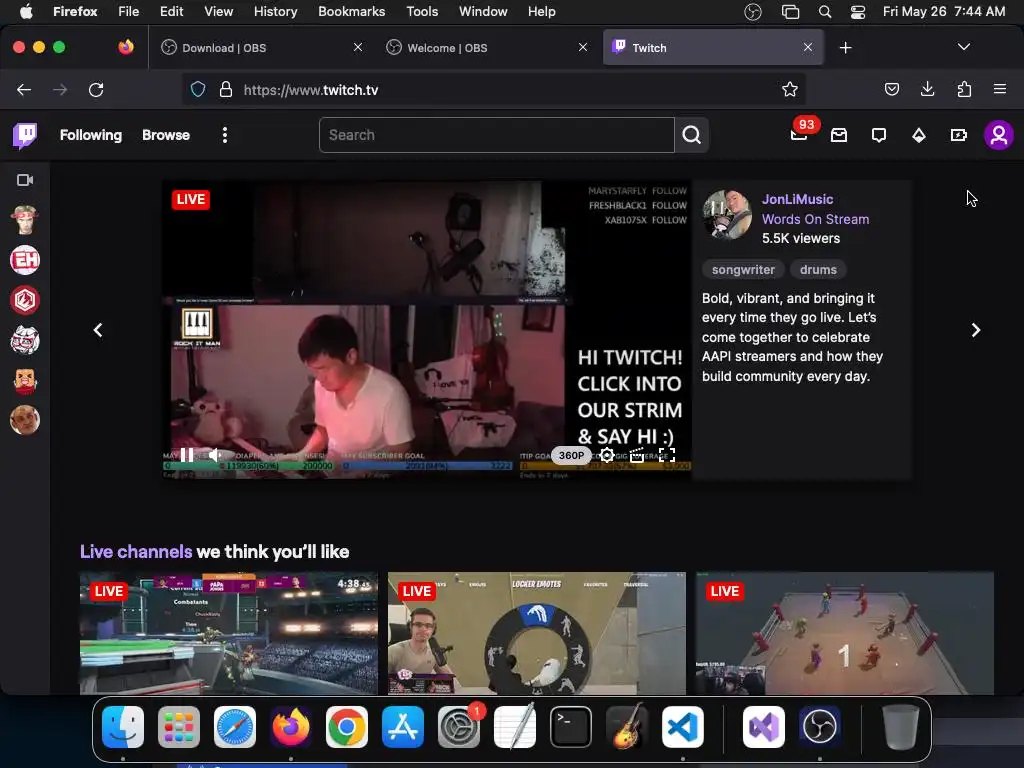Open Firefox extensions puzzle icon
Viewport: 1024px width, 768px height.
tap(964, 89)
